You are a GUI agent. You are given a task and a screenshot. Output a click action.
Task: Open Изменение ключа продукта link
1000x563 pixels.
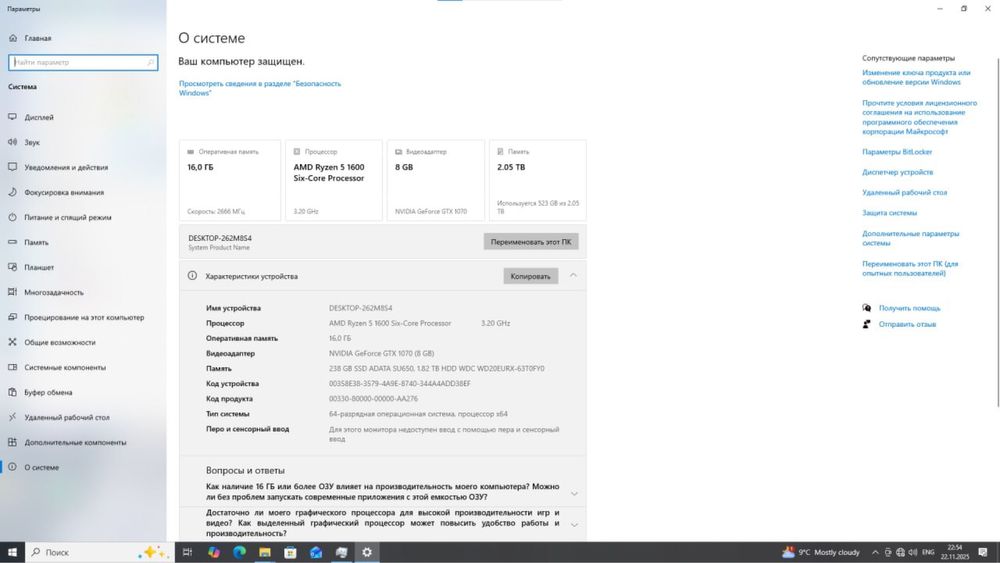point(916,77)
